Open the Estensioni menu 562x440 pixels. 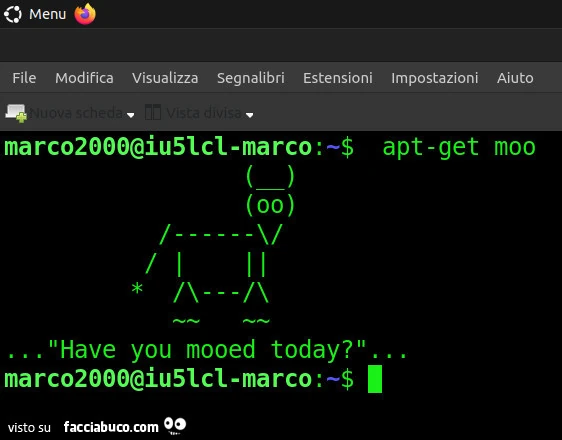pyautogui.click(x=338, y=78)
